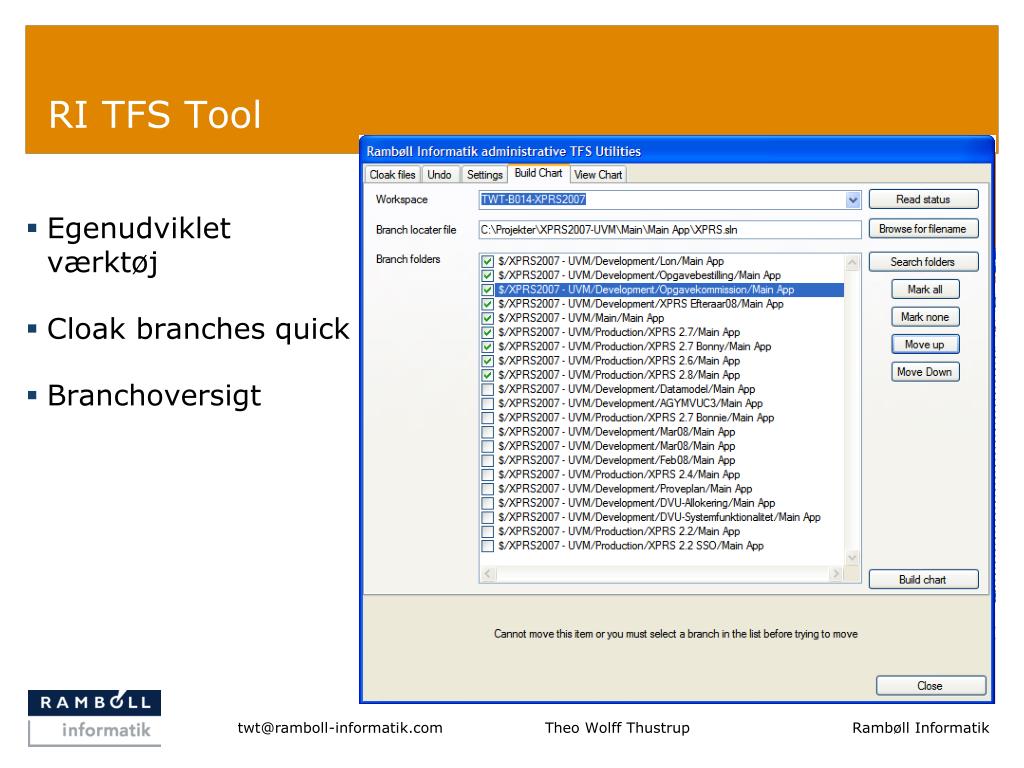Select the UVM/Main/Main App row text
This screenshot has height=768, width=1024.
point(581,318)
